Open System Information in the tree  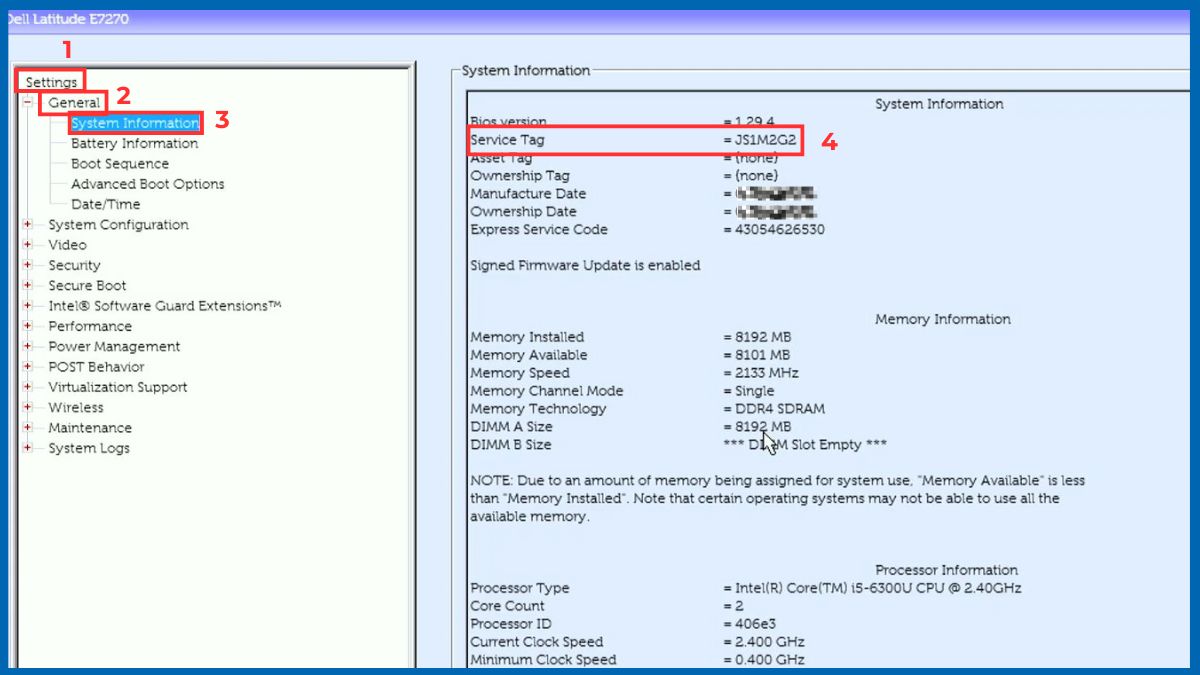click(x=135, y=123)
